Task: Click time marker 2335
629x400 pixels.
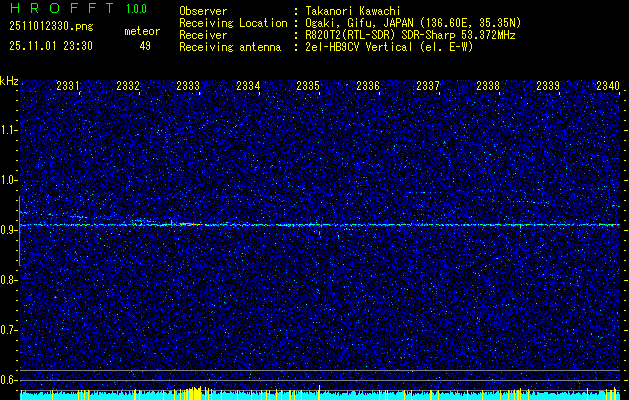Action: 308,85
